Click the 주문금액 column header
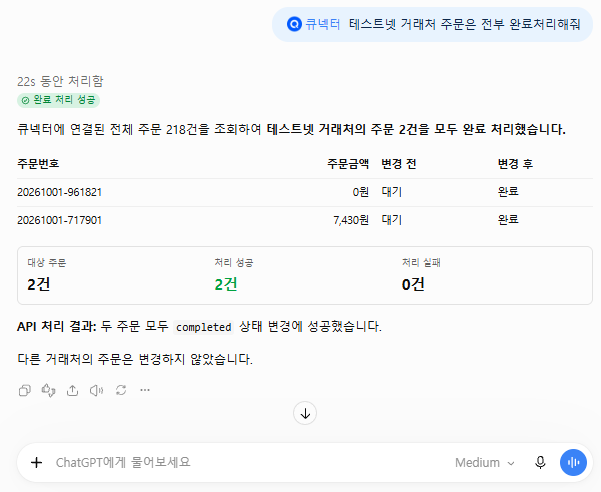This screenshot has height=492, width=601. coord(348,164)
